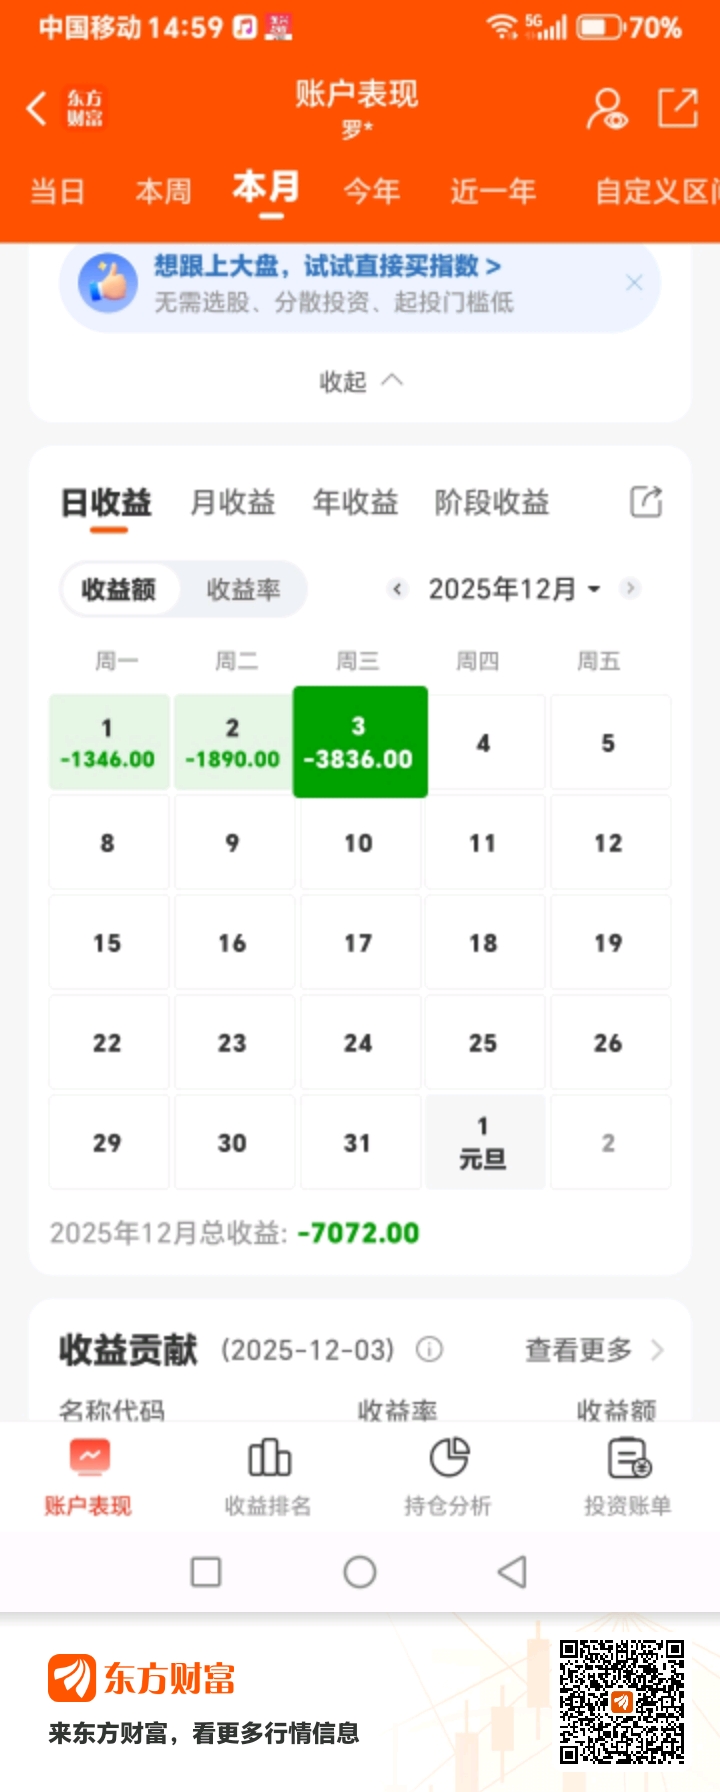This screenshot has height=1792, width=720.
Task: Tap share icon in top header
Action: click(x=677, y=108)
